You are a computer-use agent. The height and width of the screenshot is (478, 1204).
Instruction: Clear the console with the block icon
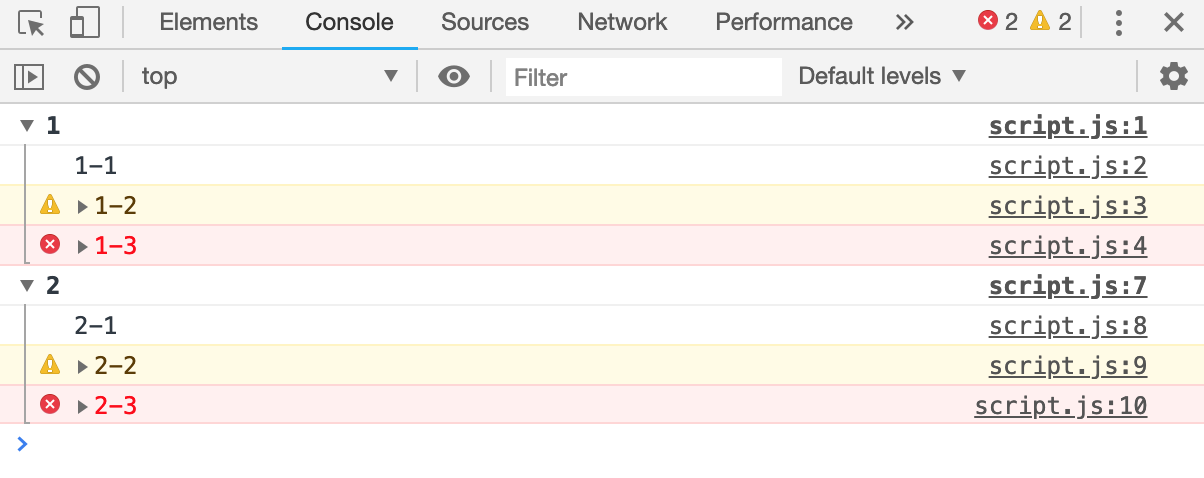coord(87,76)
